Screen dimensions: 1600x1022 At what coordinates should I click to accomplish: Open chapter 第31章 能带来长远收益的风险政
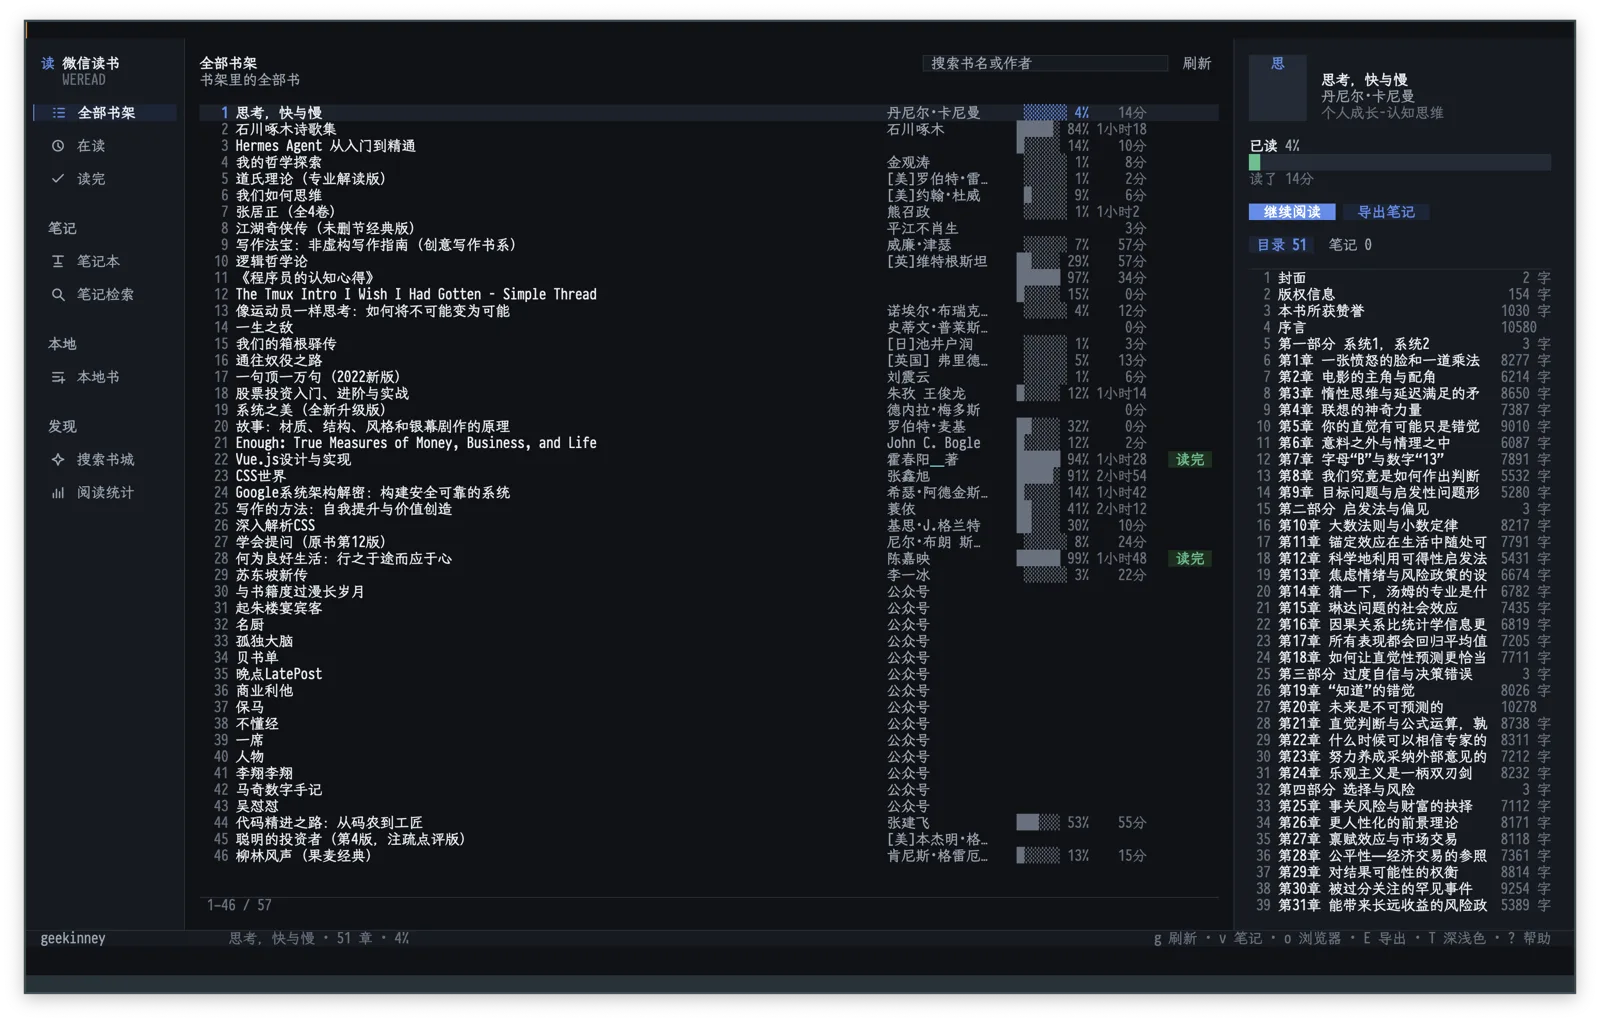(1400, 905)
